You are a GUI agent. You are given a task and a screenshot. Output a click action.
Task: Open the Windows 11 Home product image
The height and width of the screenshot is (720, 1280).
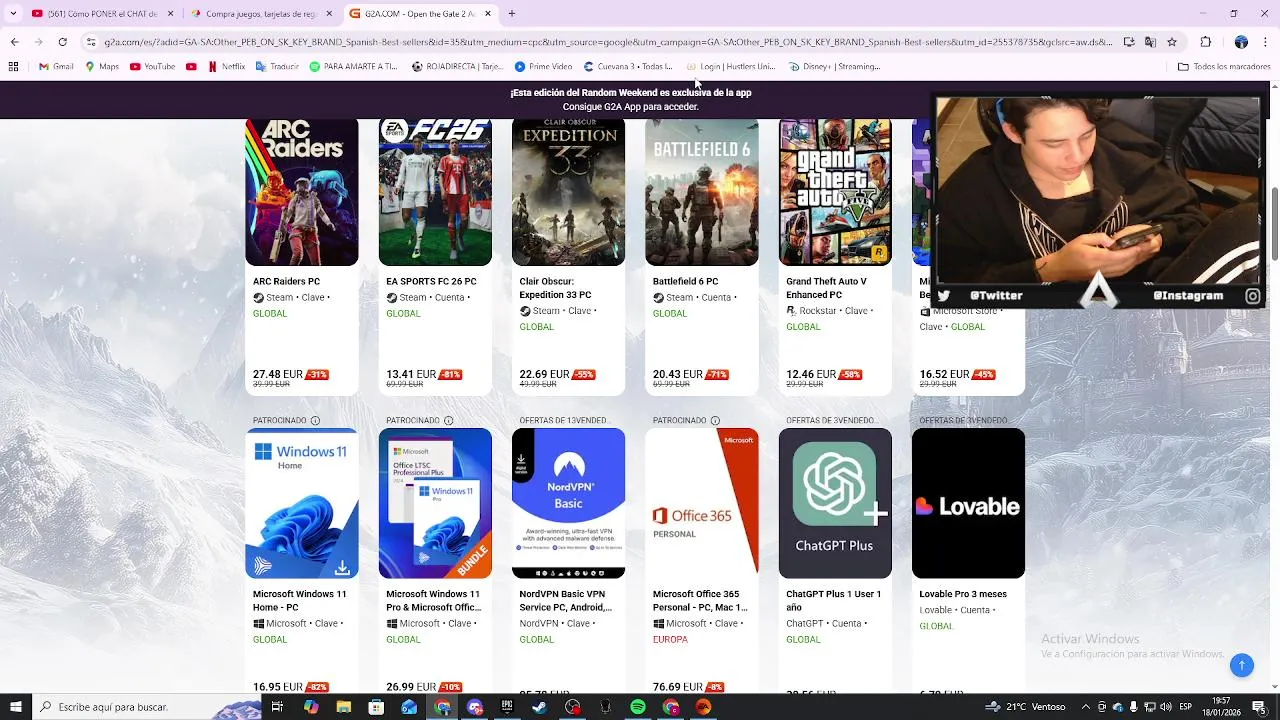click(x=301, y=503)
